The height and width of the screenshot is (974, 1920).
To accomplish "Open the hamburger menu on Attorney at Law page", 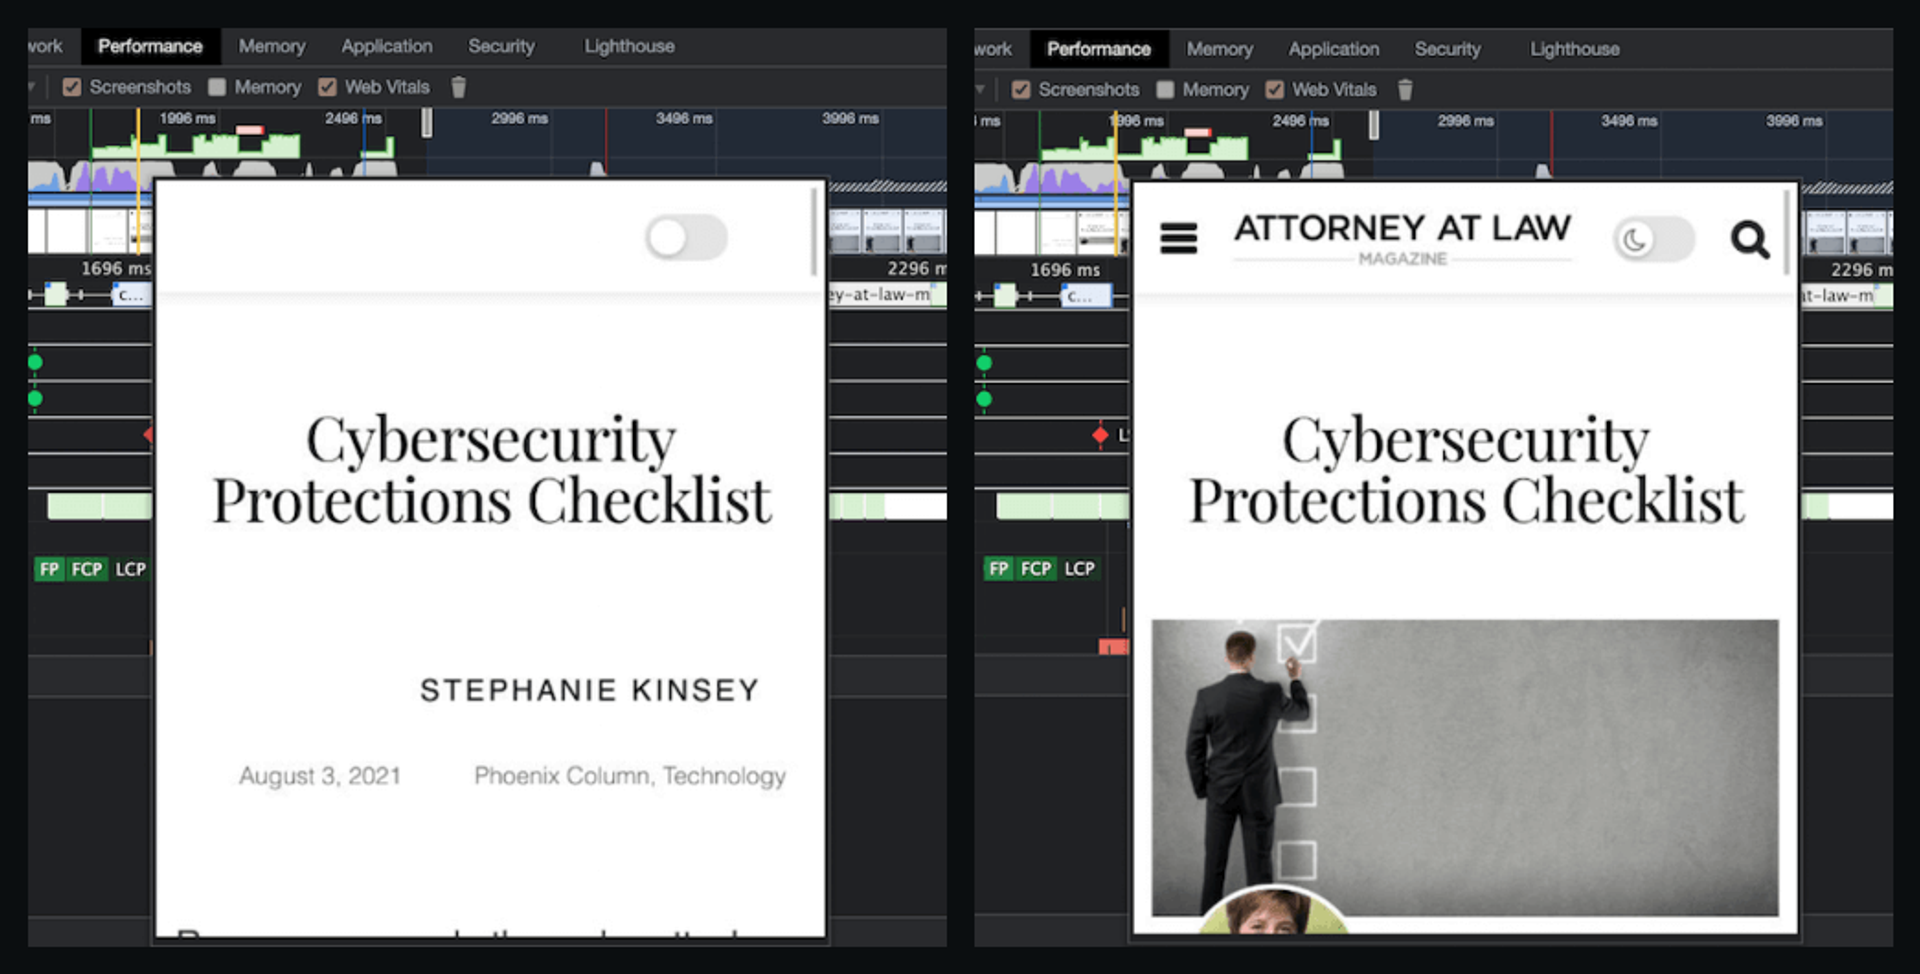I will click(1178, 238).
